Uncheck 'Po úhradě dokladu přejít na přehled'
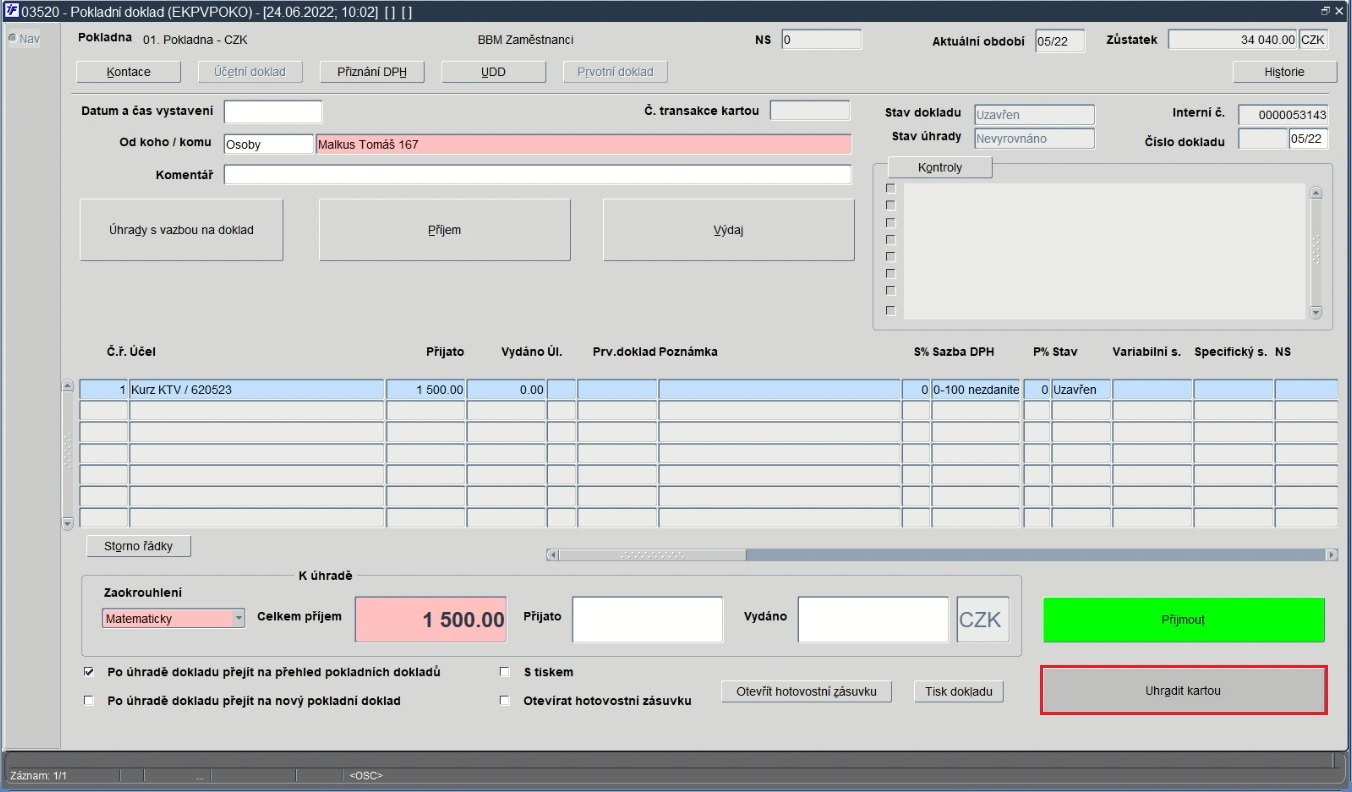Image resolution: width=1352 pixels, height=792 pixels. click(89, 672)
